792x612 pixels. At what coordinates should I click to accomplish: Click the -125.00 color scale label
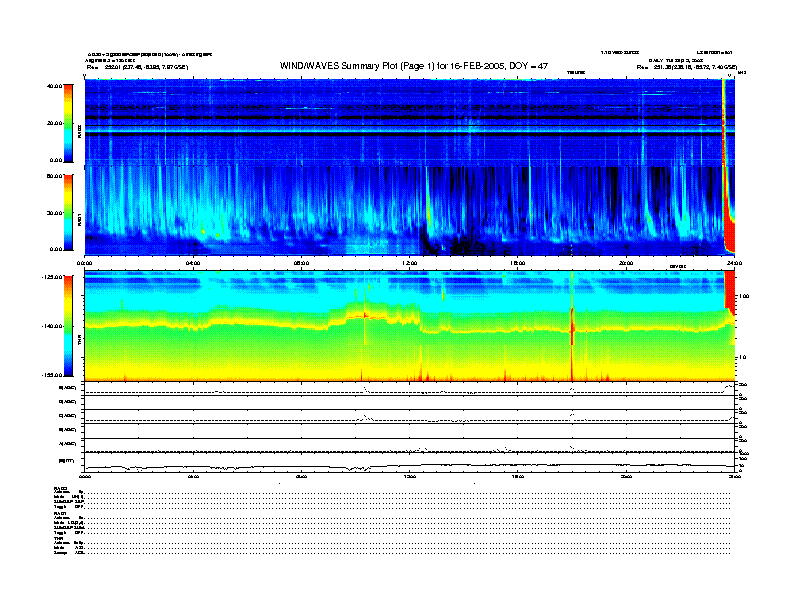[x=53, y=277]
